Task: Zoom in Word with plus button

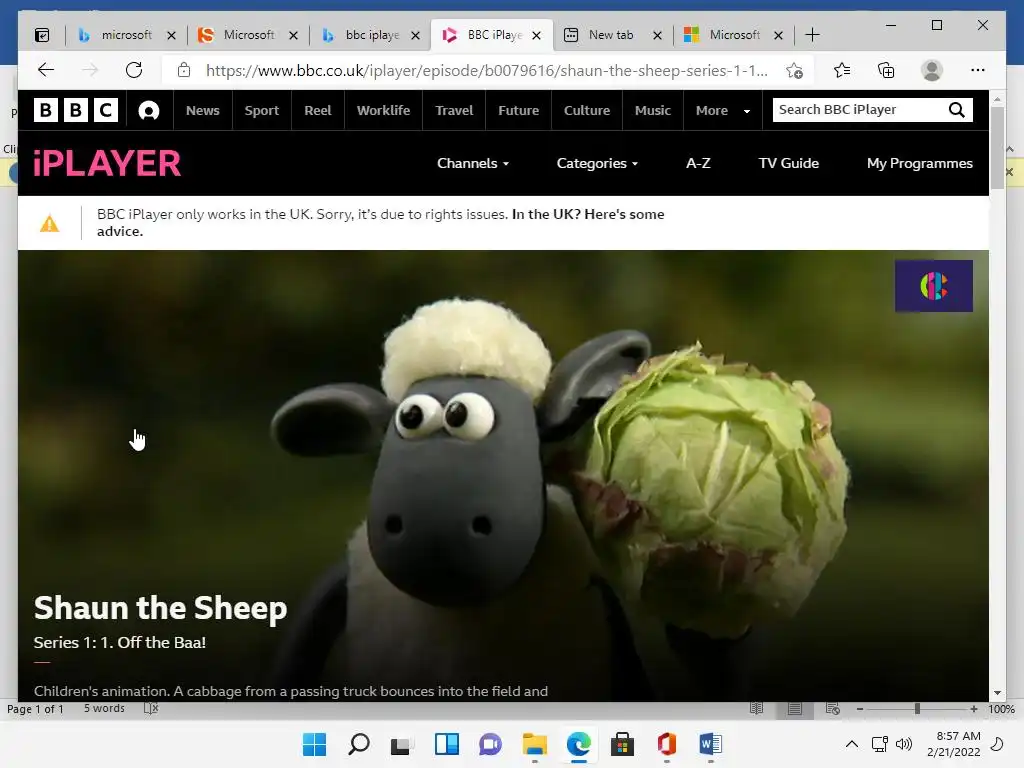Action: 974,709
